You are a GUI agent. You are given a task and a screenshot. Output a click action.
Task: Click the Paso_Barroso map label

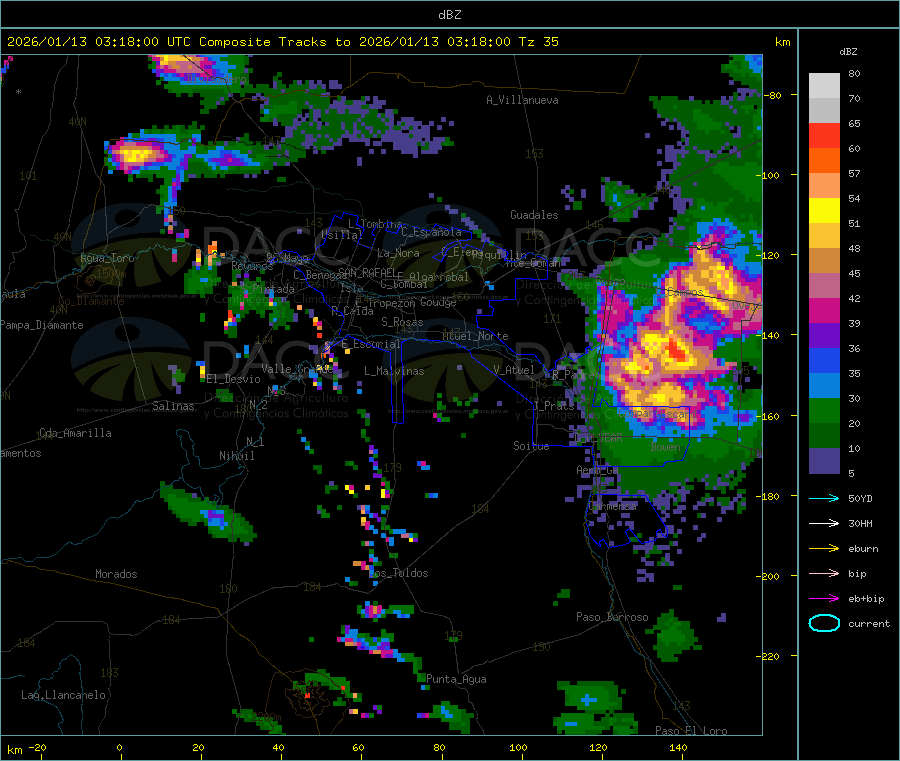coord(612,617)
